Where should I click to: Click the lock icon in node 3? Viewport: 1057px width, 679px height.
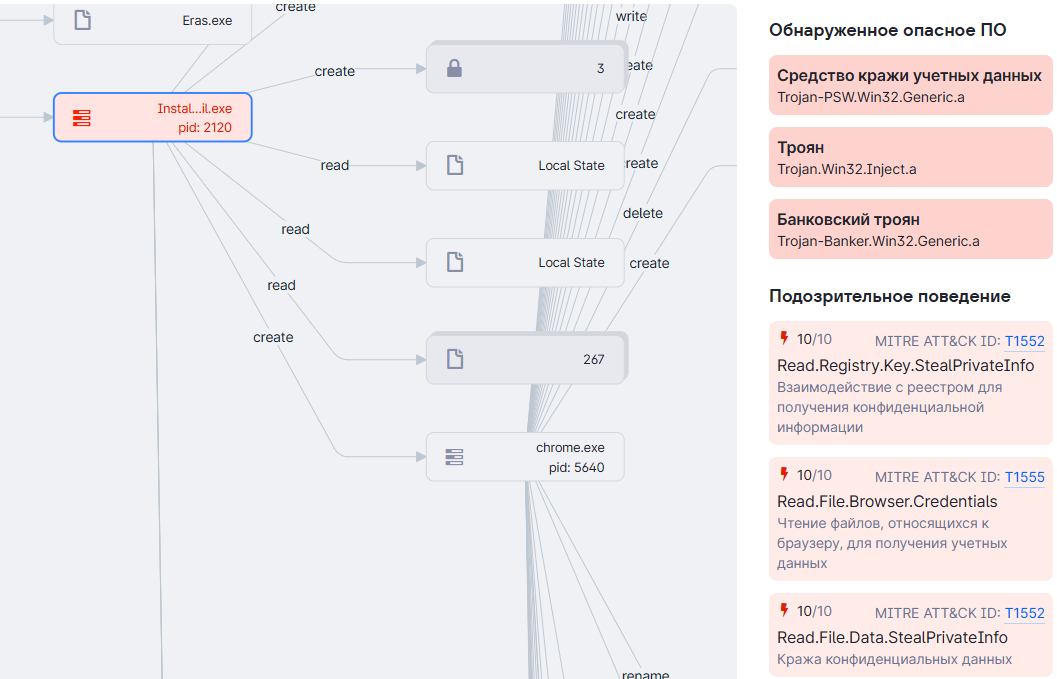point(454,69)
